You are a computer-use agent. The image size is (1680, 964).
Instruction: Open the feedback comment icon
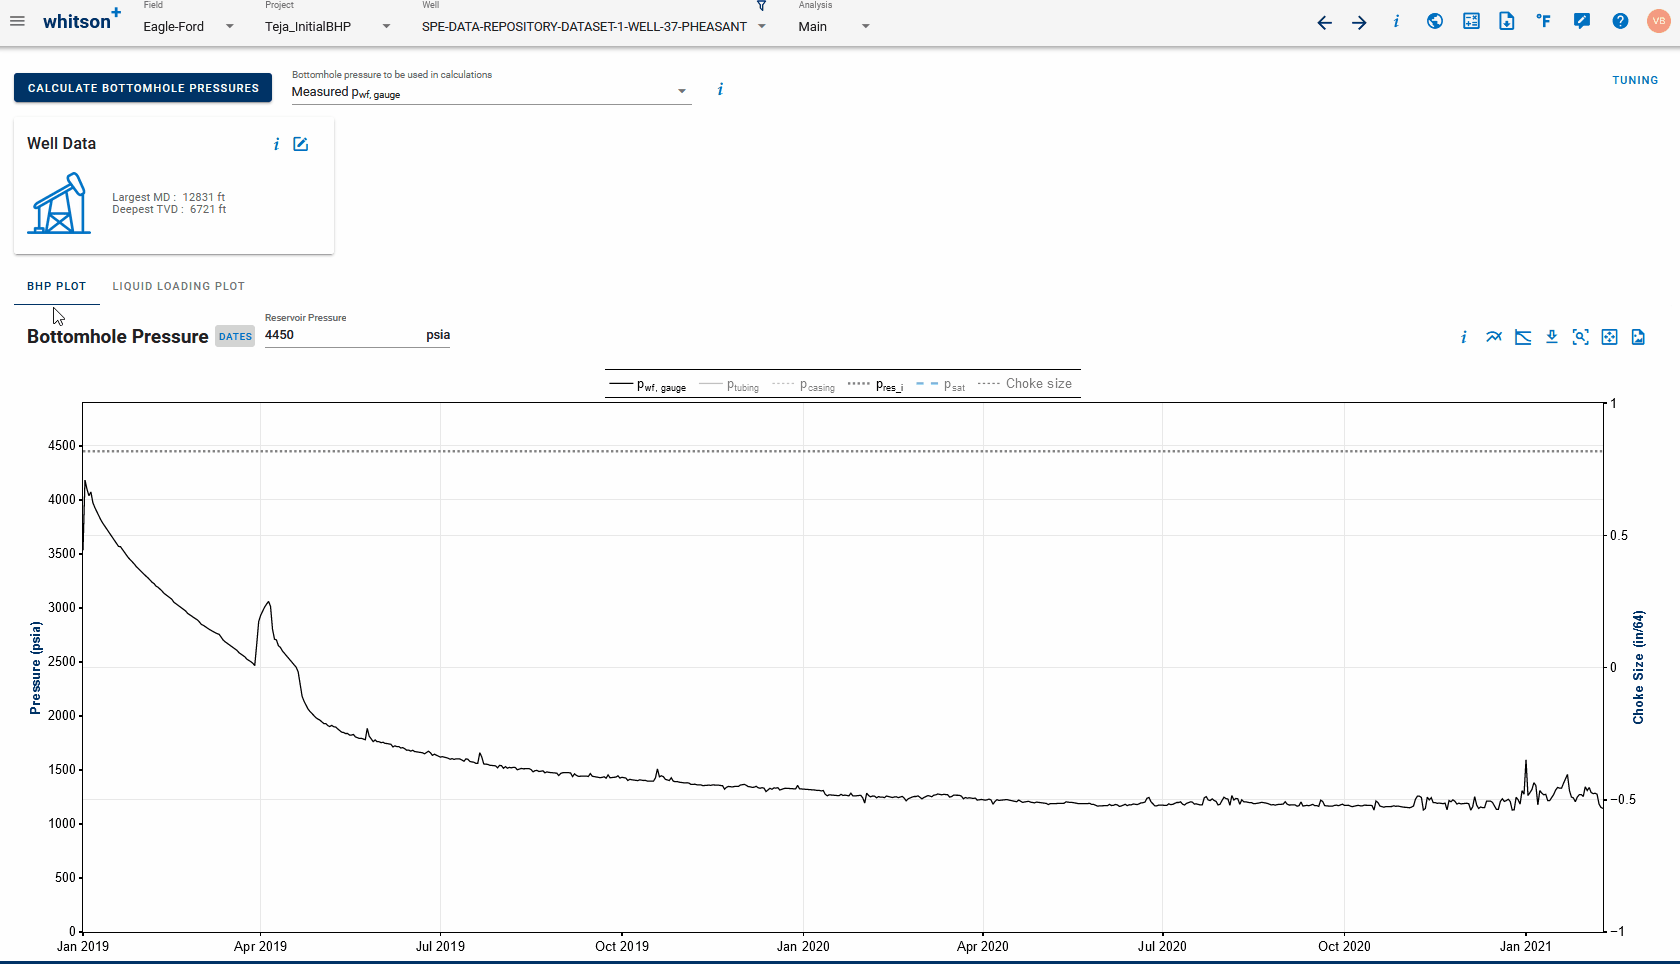(1582, 21)
